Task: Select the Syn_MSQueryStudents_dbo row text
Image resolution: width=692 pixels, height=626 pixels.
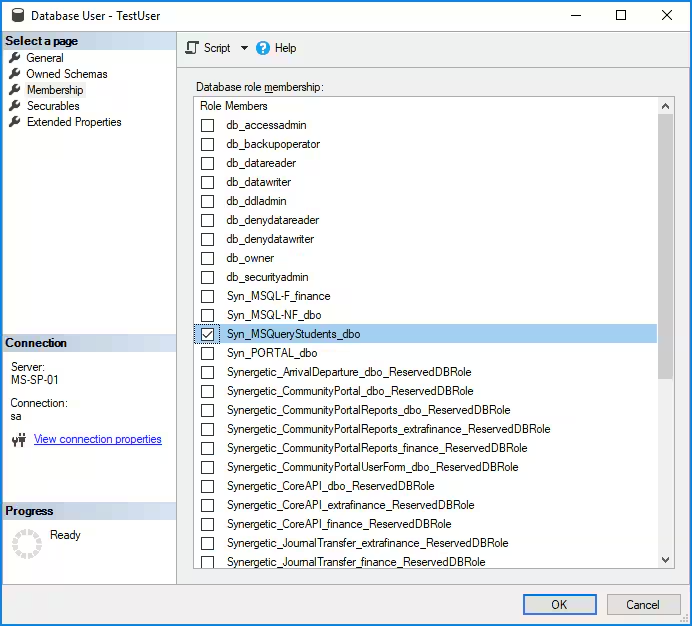Action: (293, 334)
